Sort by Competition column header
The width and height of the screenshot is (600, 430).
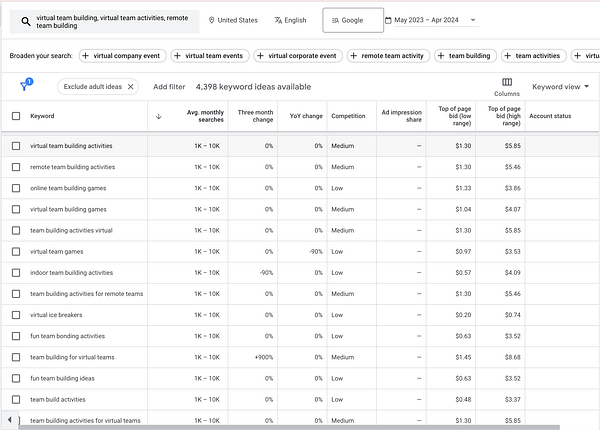[x=348, y=116]
